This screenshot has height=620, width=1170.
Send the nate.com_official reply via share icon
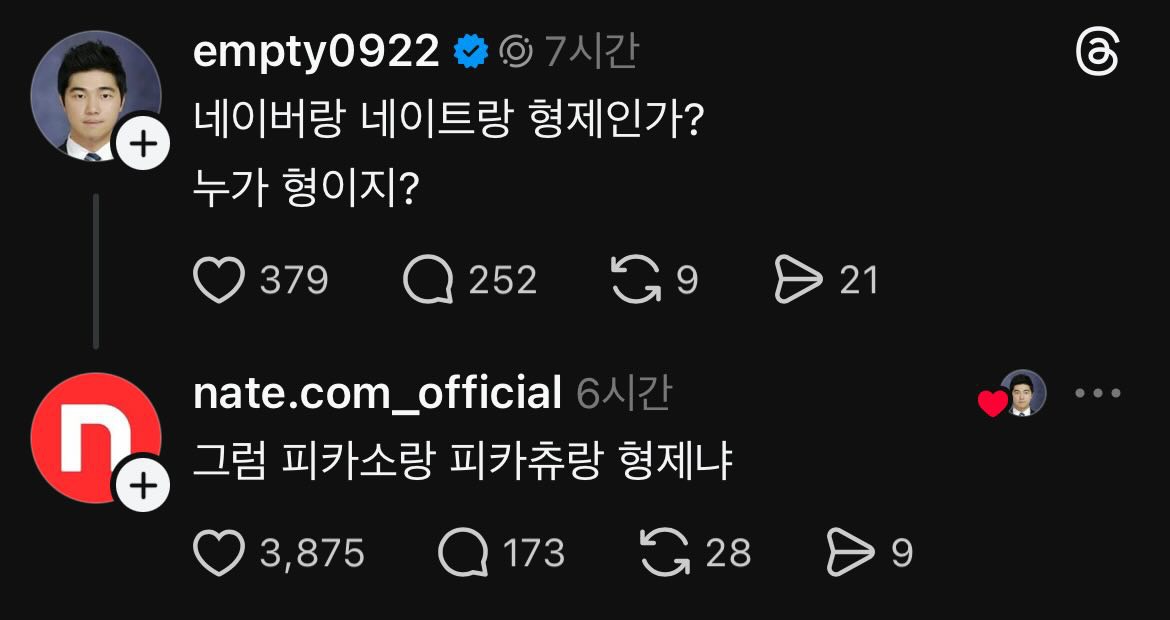[x=850, y=553]
